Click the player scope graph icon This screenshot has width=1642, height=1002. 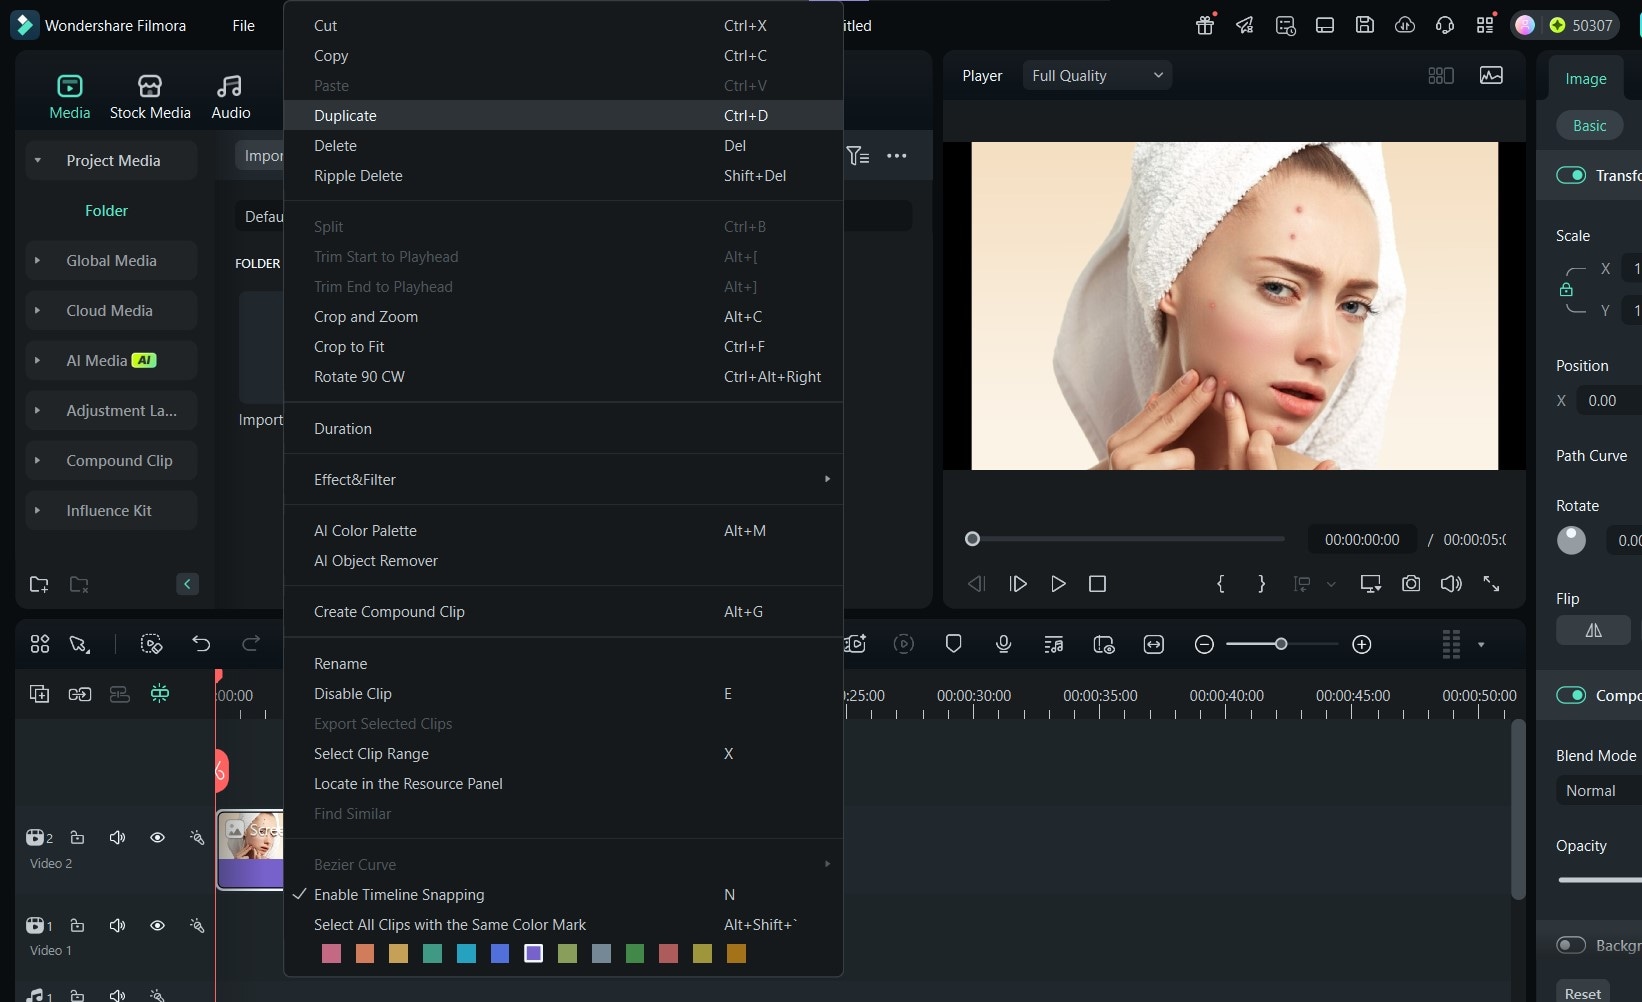[x=1491, y=75]
